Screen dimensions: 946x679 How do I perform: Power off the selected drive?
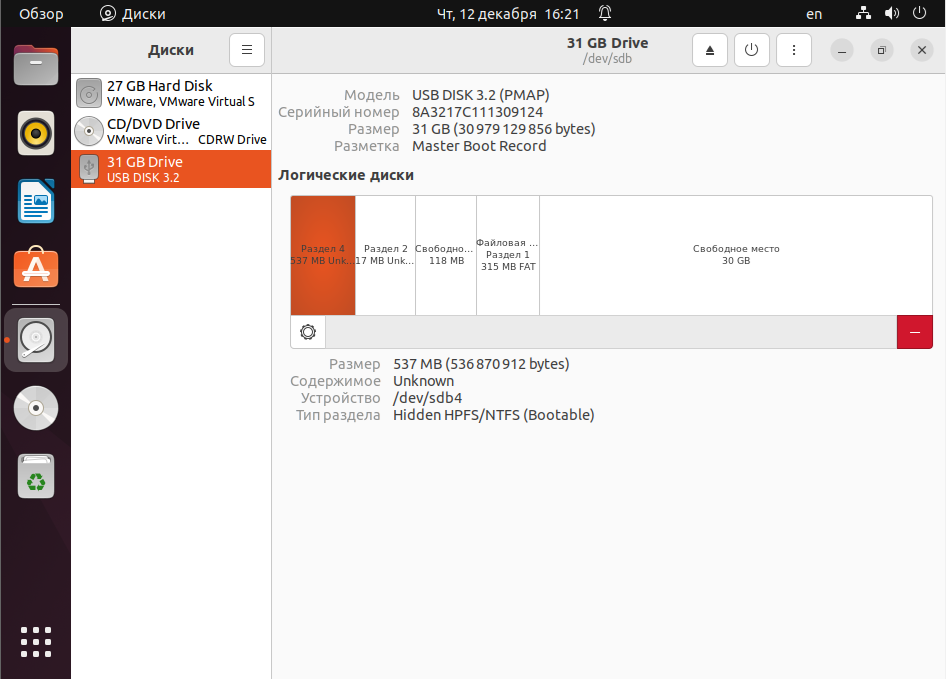pos(752,50)
